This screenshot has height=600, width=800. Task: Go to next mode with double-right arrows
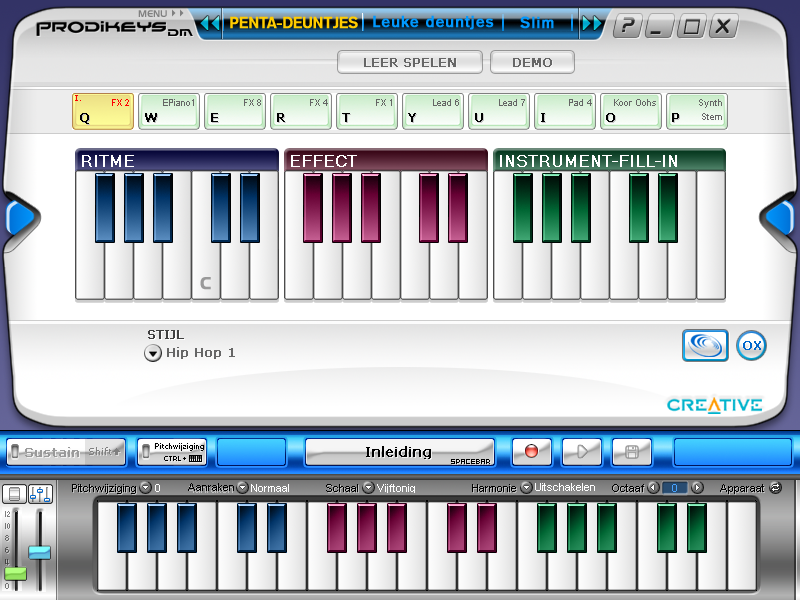click(592, 23)
